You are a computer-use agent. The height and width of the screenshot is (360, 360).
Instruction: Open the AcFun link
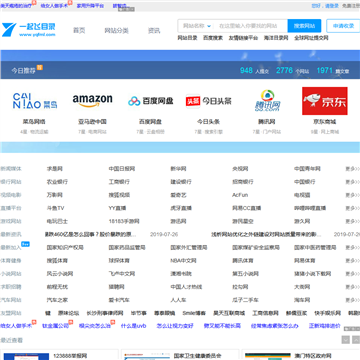pos(240,195)
